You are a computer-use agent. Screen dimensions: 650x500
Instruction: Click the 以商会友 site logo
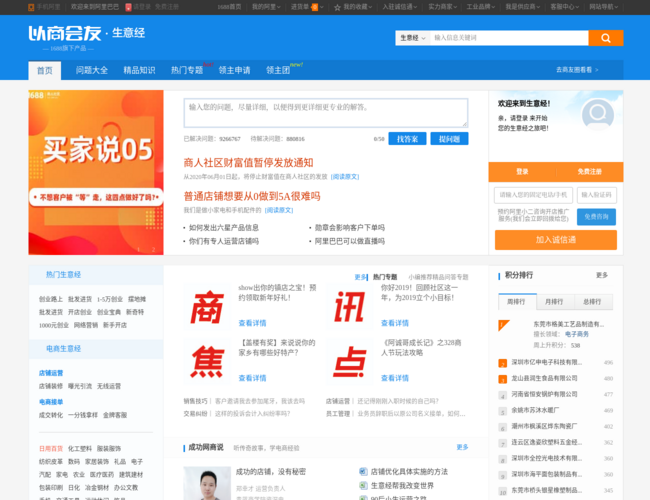coord(65,33)
